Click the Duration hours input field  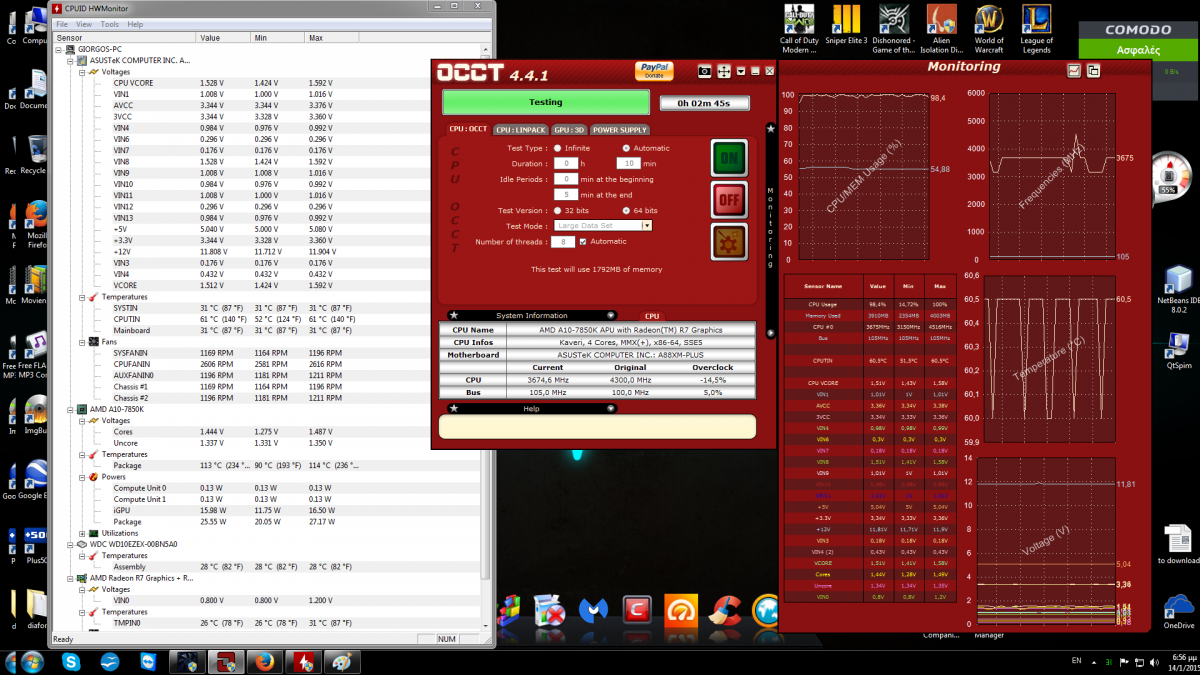click(566, 163)
